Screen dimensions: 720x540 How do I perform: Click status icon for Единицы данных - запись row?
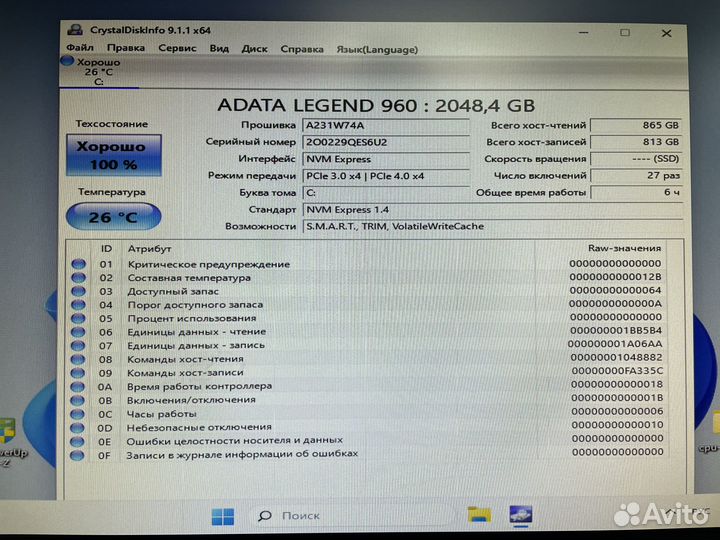(78, 345)
